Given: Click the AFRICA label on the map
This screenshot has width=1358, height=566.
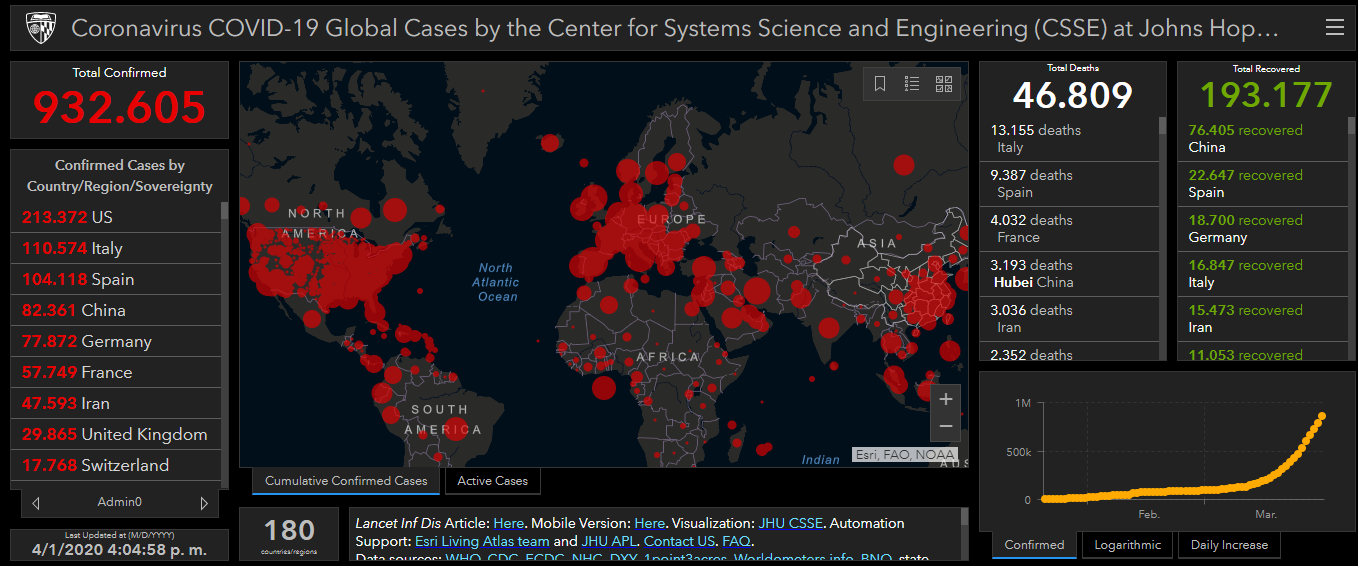Looking at the screenshot, I should [x=668, y=357].
